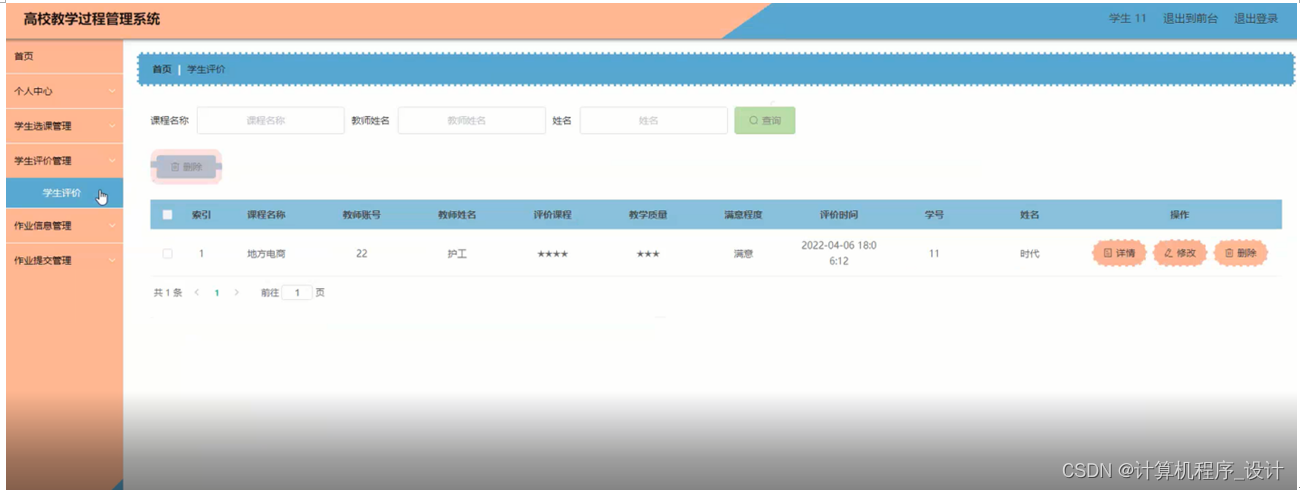This screenshot has height=490, width=1300.
Task: Expand the 个人中心 sidebar menu
Action: (x=64, y=91)
